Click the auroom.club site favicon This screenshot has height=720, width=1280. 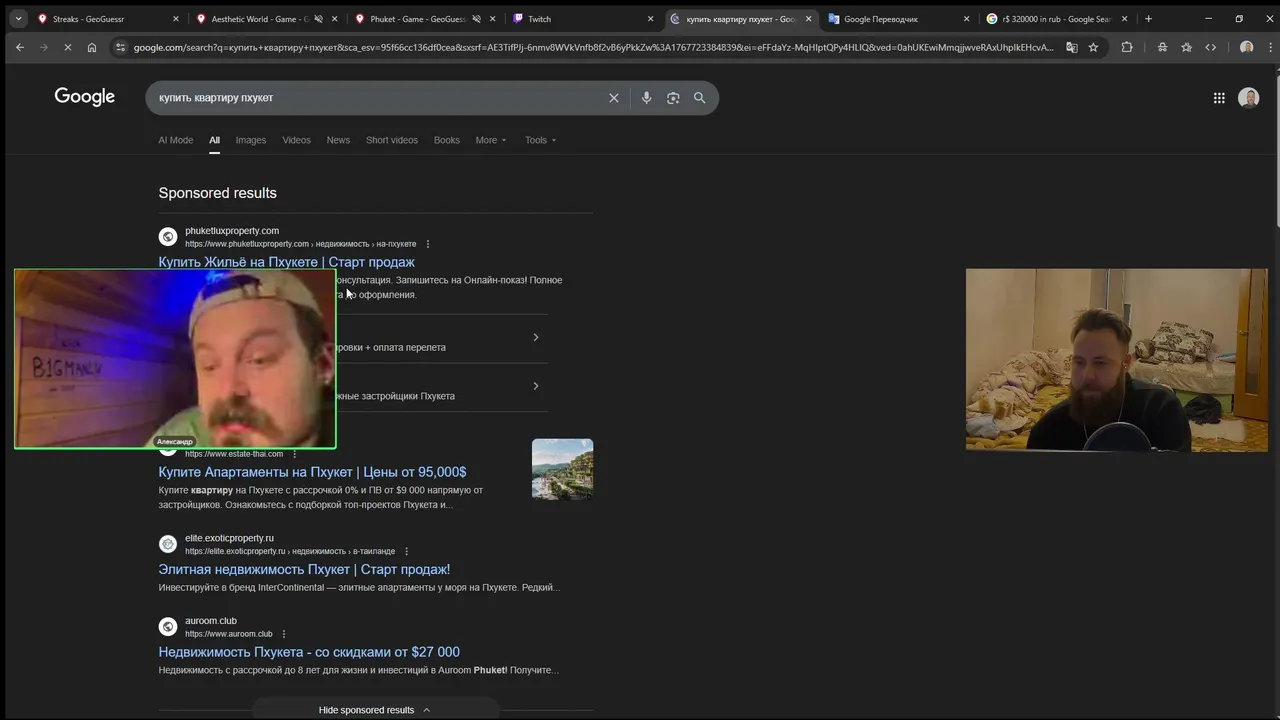[168, 627]
